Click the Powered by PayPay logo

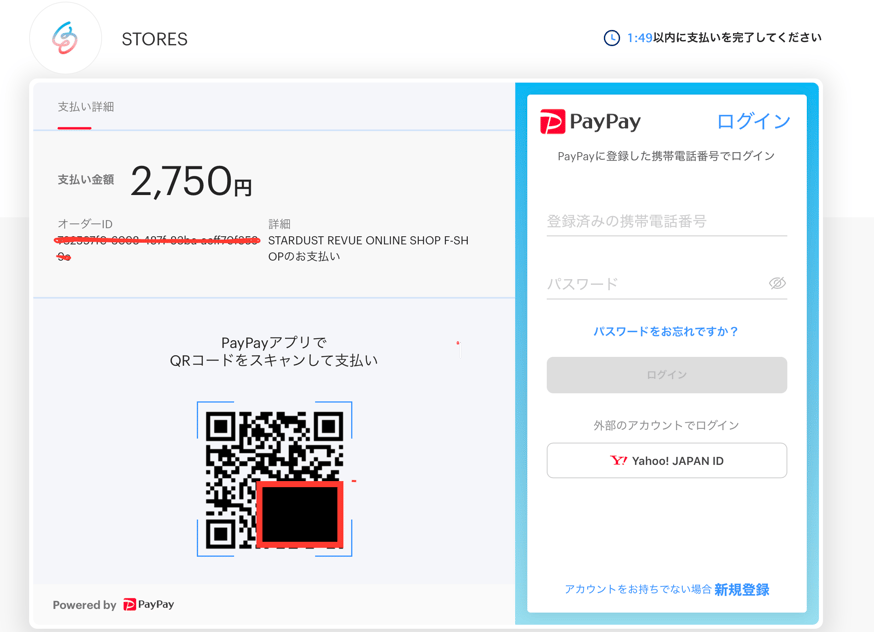148,604
